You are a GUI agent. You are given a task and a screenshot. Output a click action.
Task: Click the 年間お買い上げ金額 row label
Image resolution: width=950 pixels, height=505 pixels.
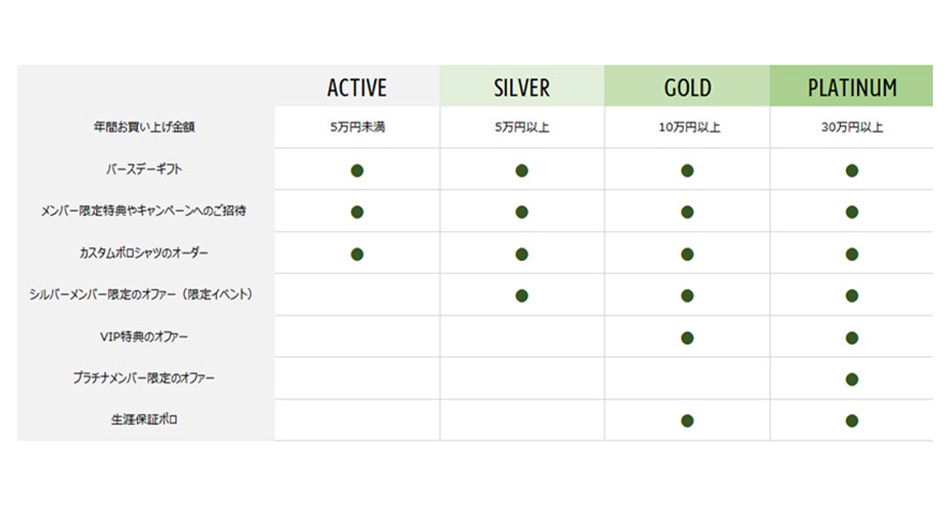[x=144, y=127]
